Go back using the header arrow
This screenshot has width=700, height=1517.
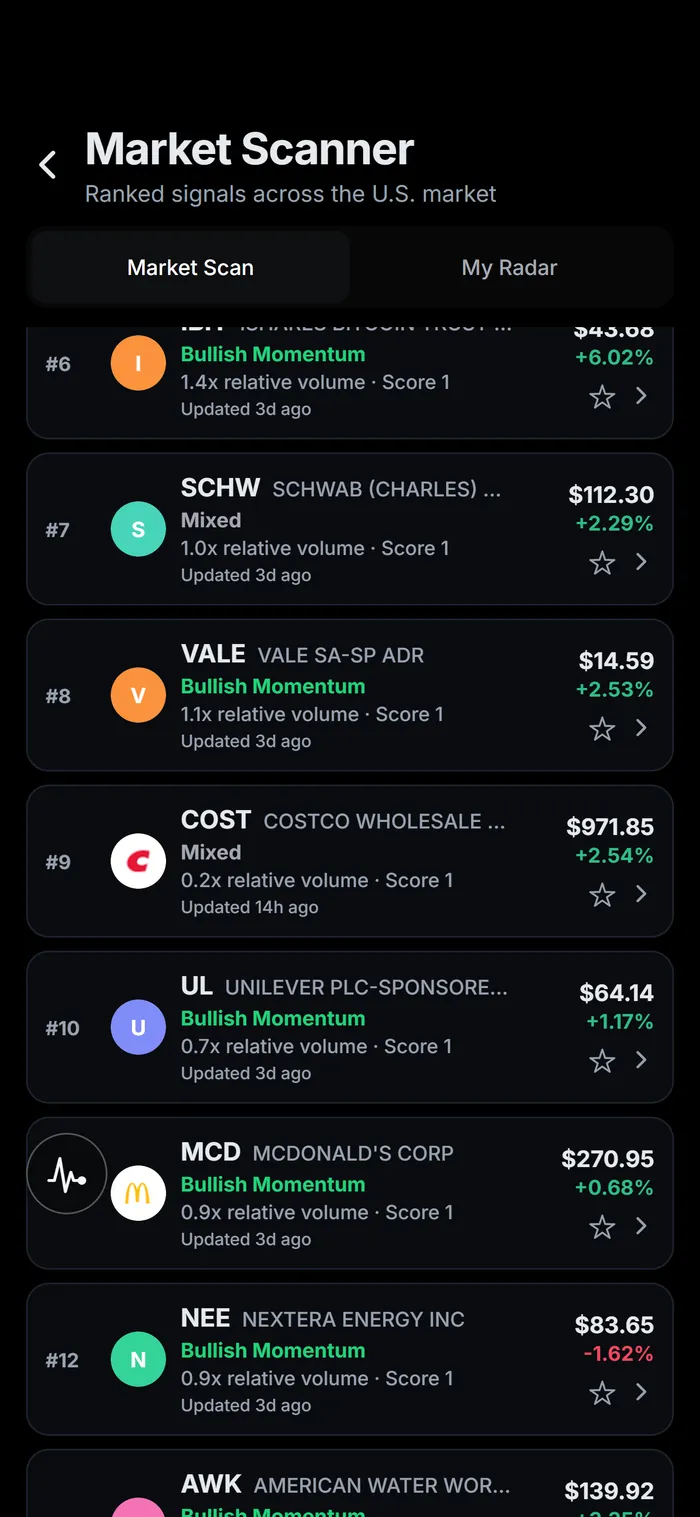point(47,165)
